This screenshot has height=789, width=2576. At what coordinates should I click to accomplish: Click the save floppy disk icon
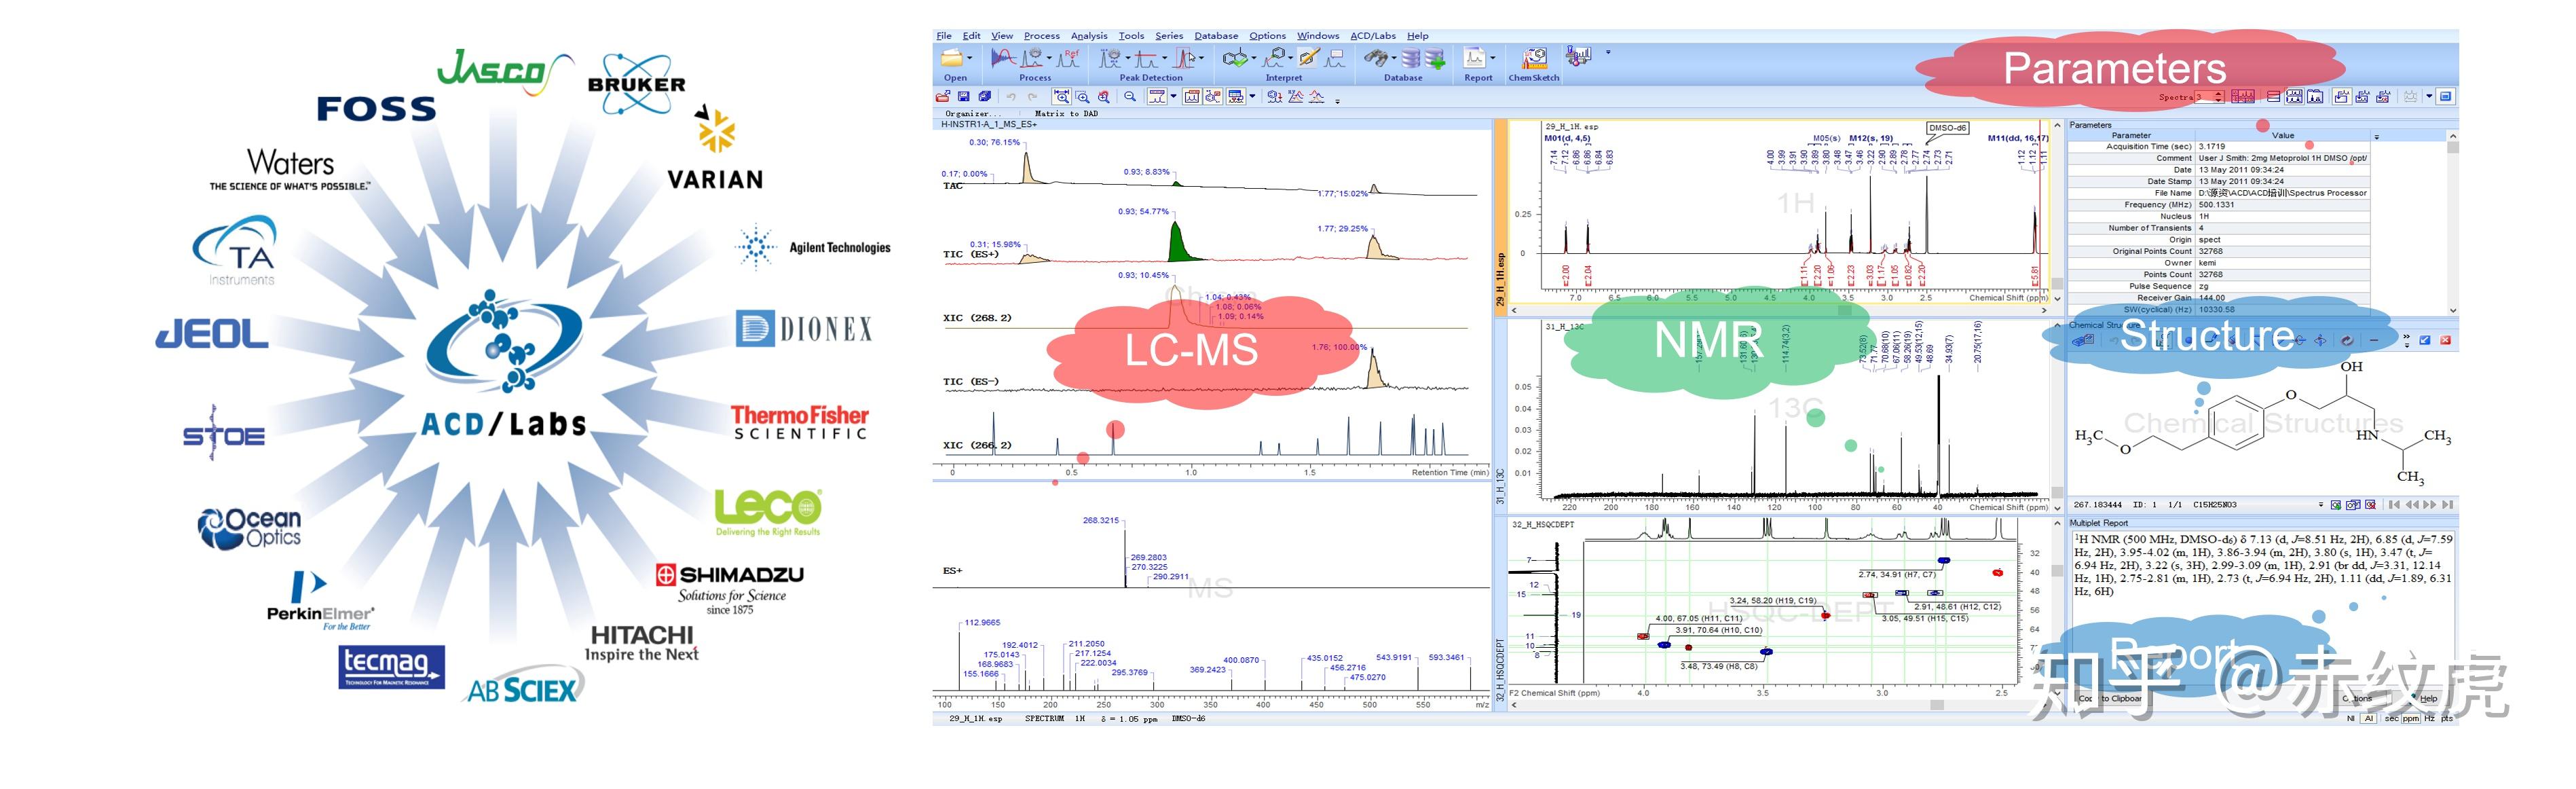point(963,96)
